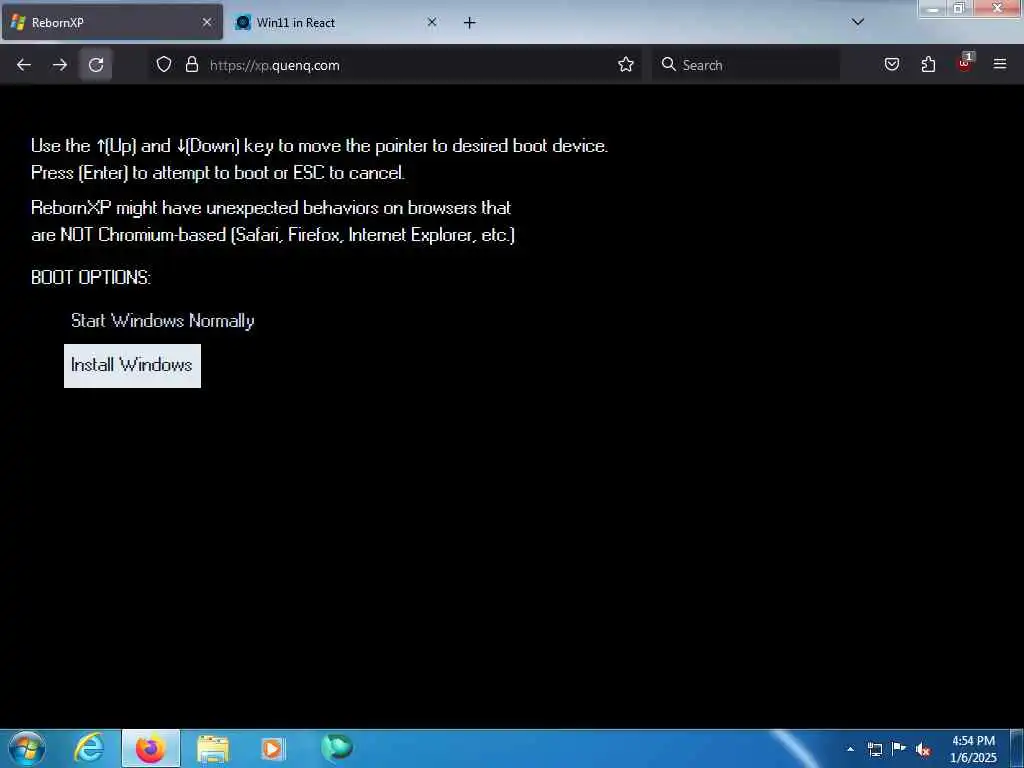Open Windows Explorer folder in taskbar

click(212, 748)
